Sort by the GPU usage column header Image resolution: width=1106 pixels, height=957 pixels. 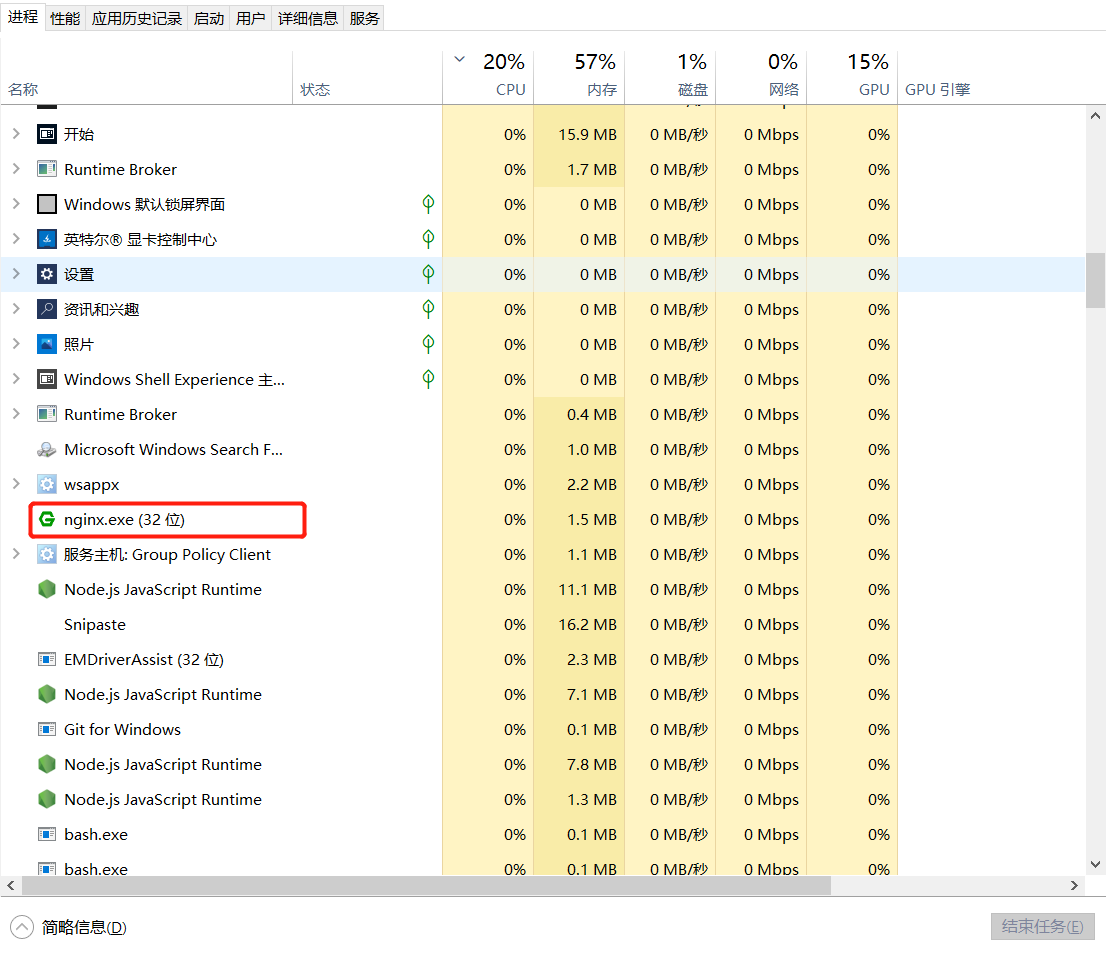point(852,78)
